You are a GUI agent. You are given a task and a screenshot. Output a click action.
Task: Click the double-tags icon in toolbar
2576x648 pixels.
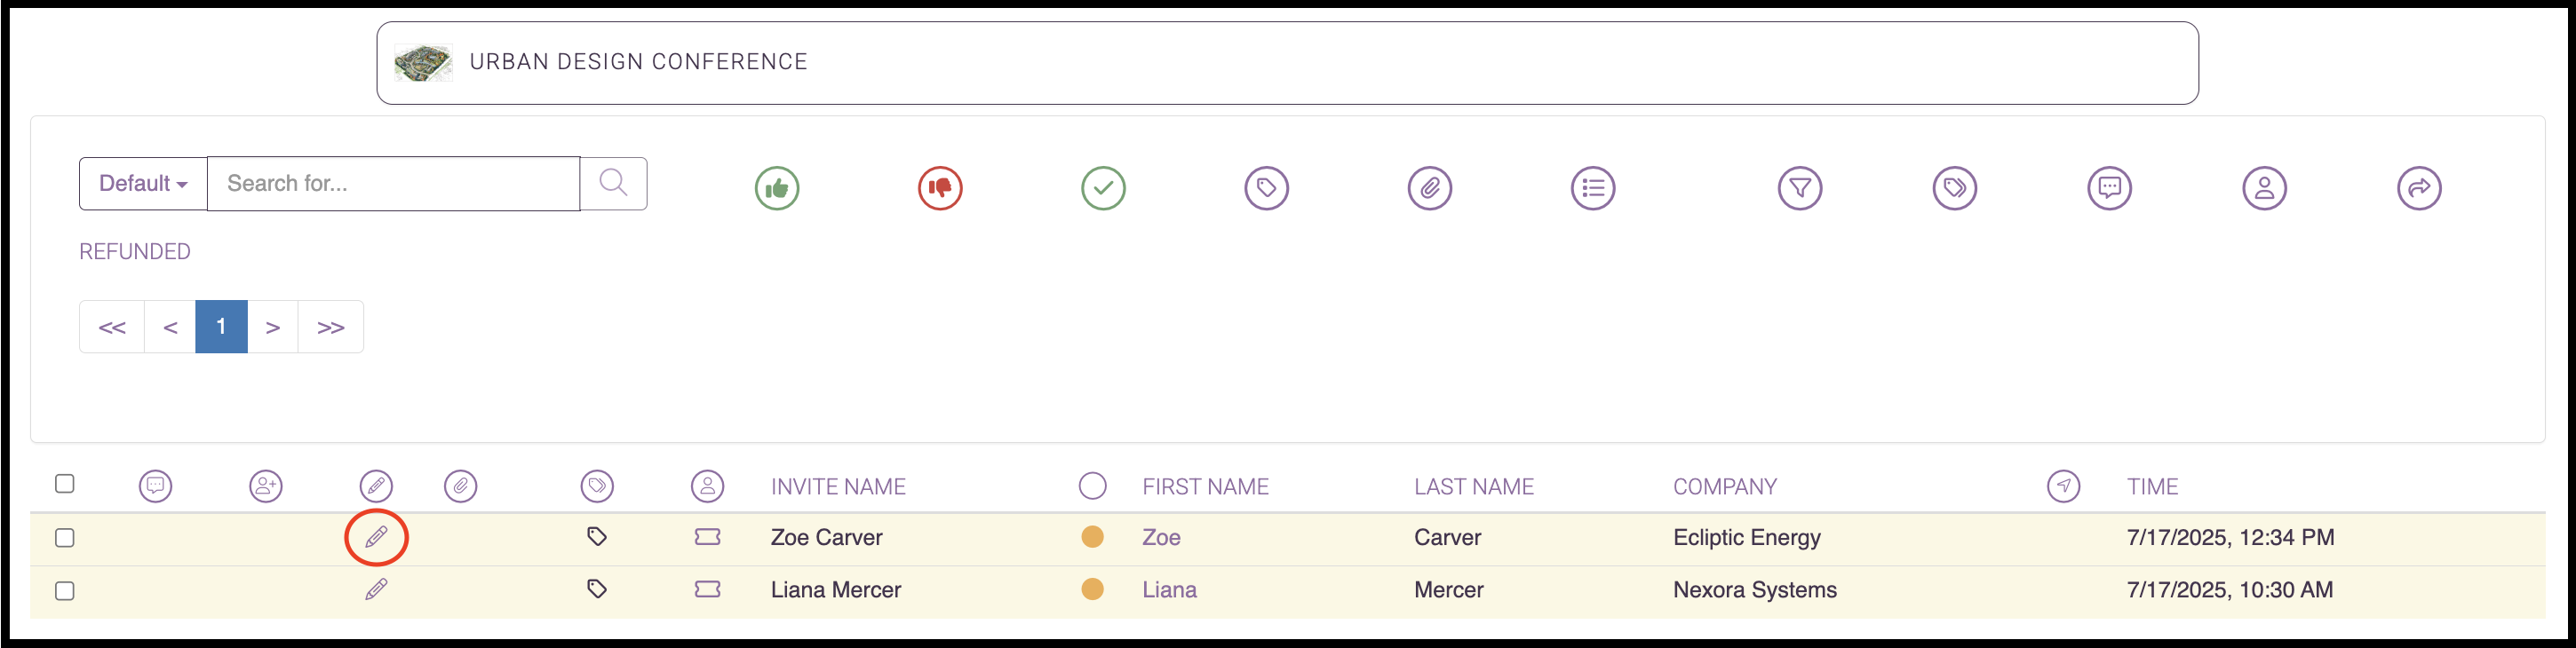(x=1955, y=188)
